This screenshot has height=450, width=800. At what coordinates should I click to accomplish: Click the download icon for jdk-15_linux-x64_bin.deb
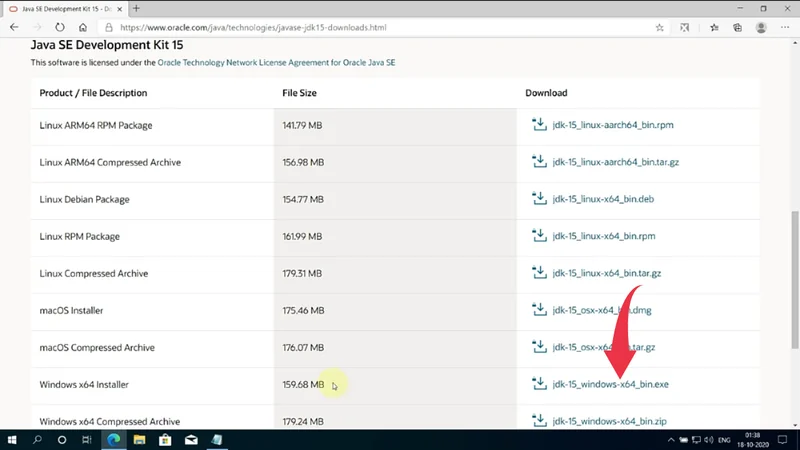(538, 199)
